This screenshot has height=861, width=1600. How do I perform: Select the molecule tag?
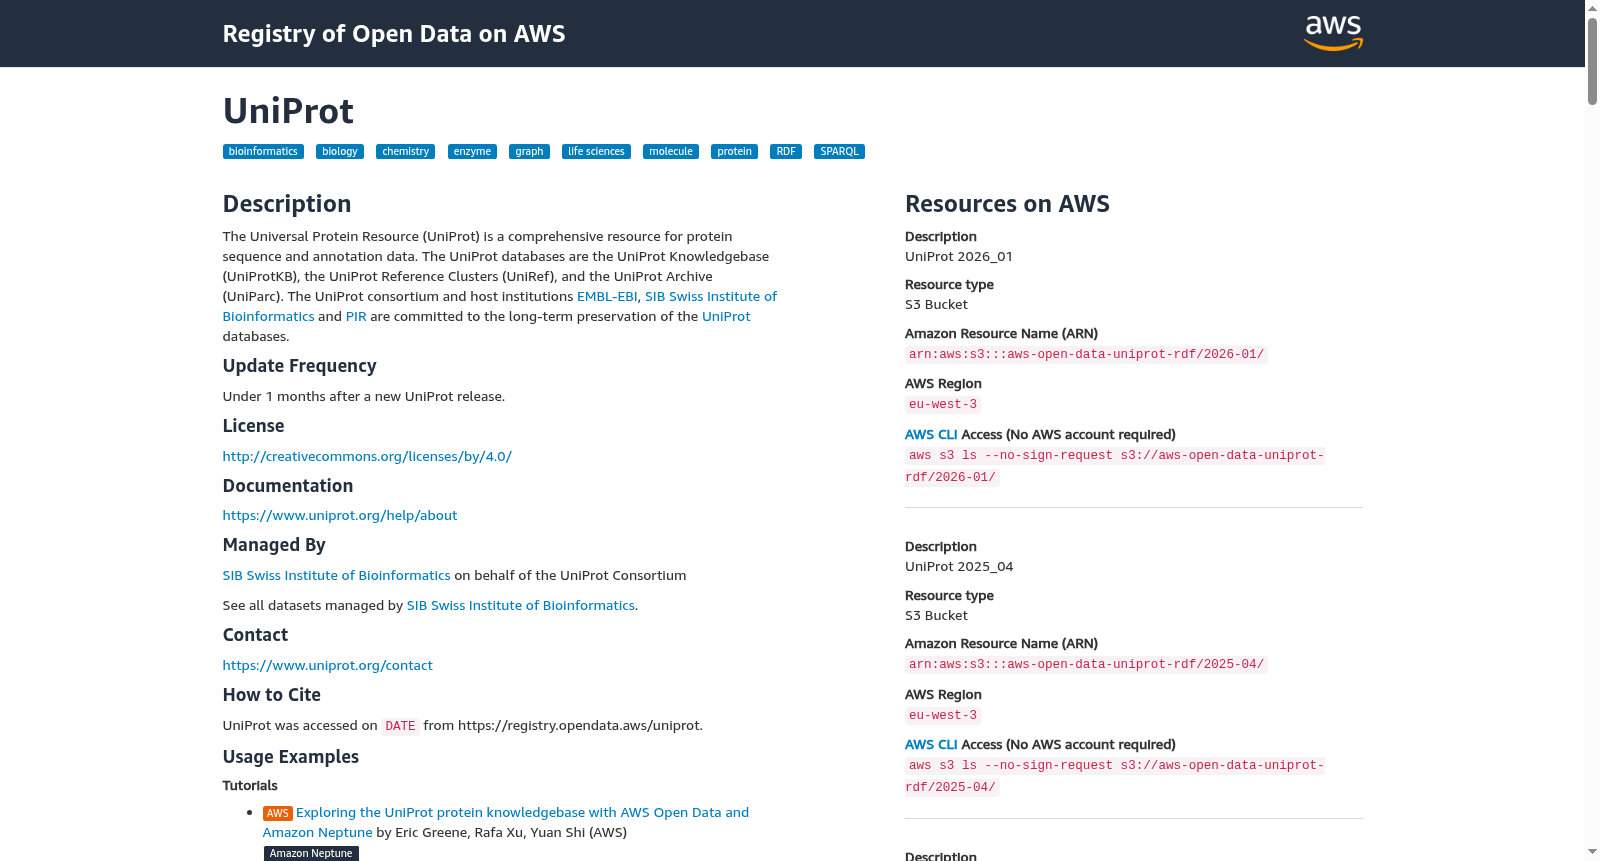(671, 152)
